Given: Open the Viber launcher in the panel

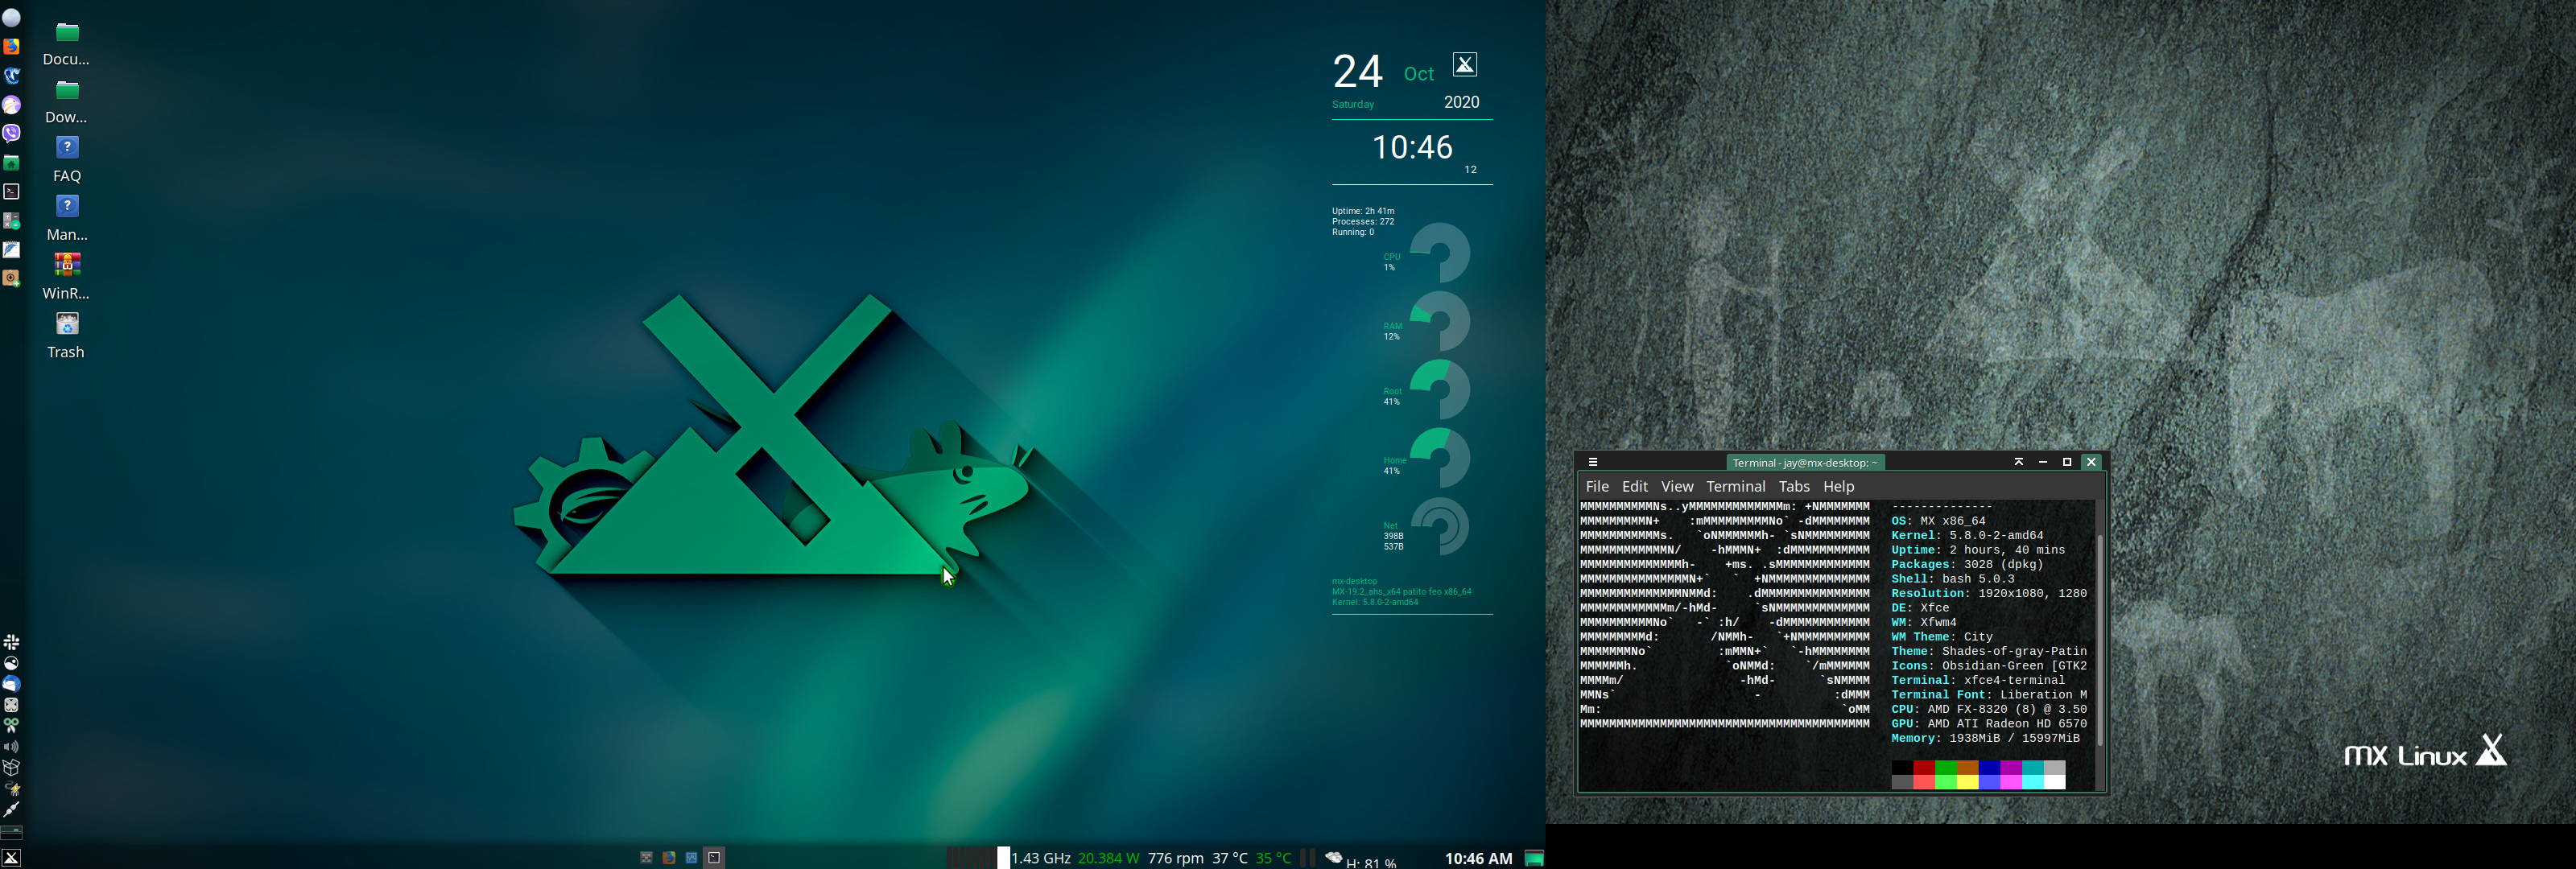Looking at the screenshot, I should (x=11, y=133).
